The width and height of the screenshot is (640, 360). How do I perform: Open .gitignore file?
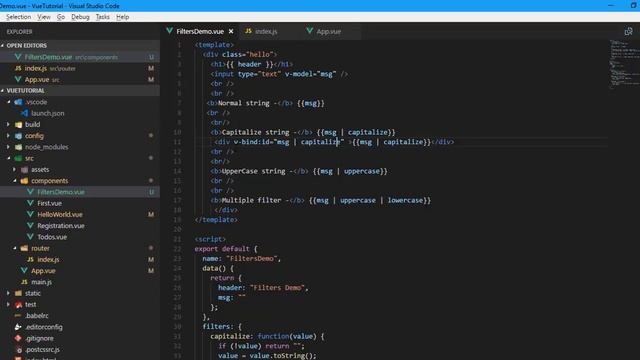39,338
